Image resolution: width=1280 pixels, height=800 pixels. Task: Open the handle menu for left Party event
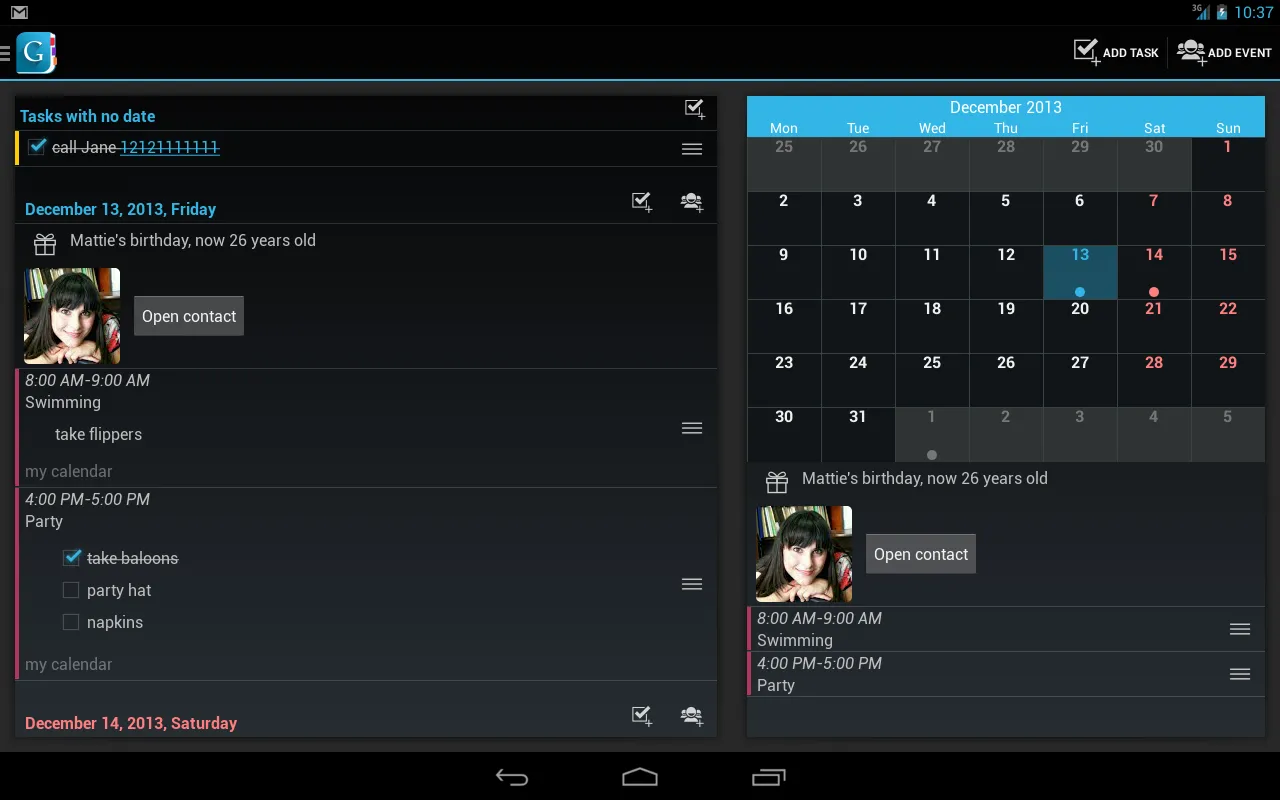click(x=692, y=584)
